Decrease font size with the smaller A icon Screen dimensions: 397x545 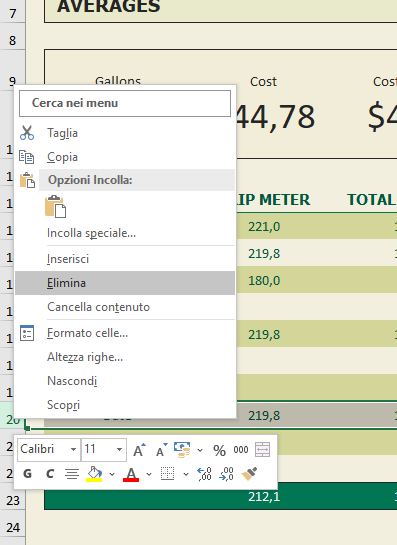click(x=162, y=450)
